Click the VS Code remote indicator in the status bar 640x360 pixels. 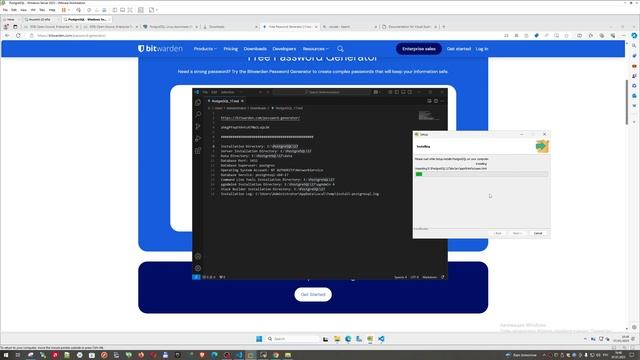click(x=196, y=277)
